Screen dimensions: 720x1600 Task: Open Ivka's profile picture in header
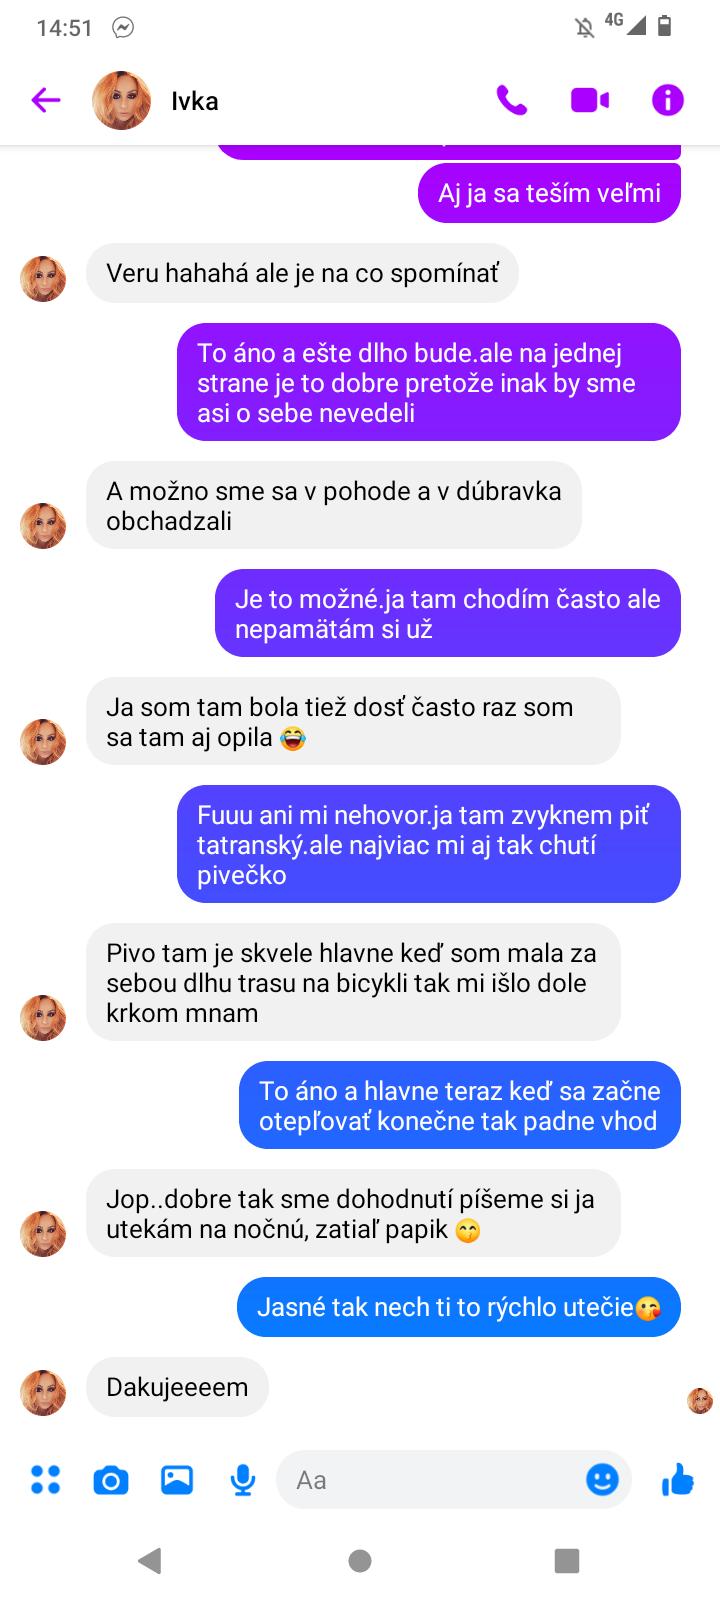point(121,100)
